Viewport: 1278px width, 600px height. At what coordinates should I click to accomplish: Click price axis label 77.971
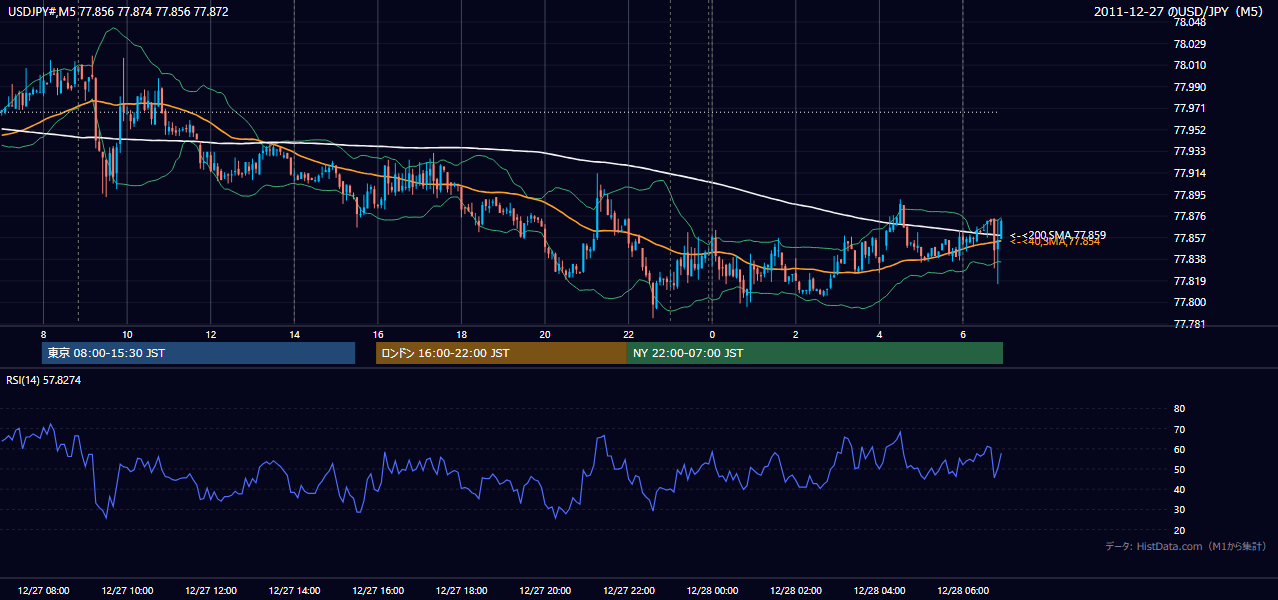(1190, 108)
